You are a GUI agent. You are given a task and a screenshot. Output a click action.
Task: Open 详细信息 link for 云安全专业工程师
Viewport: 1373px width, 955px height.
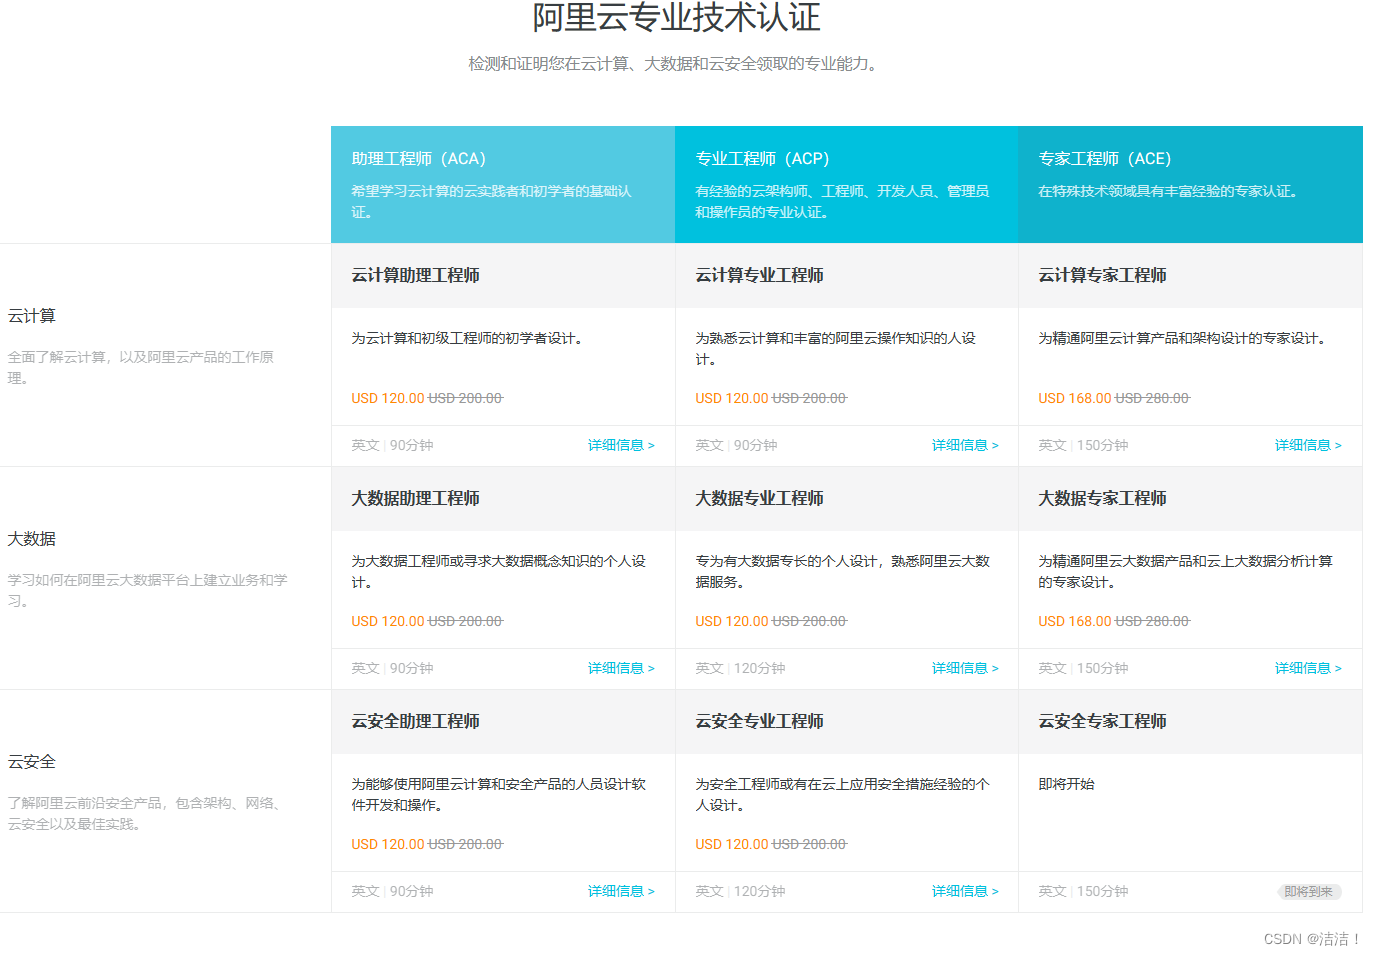click(x=965, y=891)
